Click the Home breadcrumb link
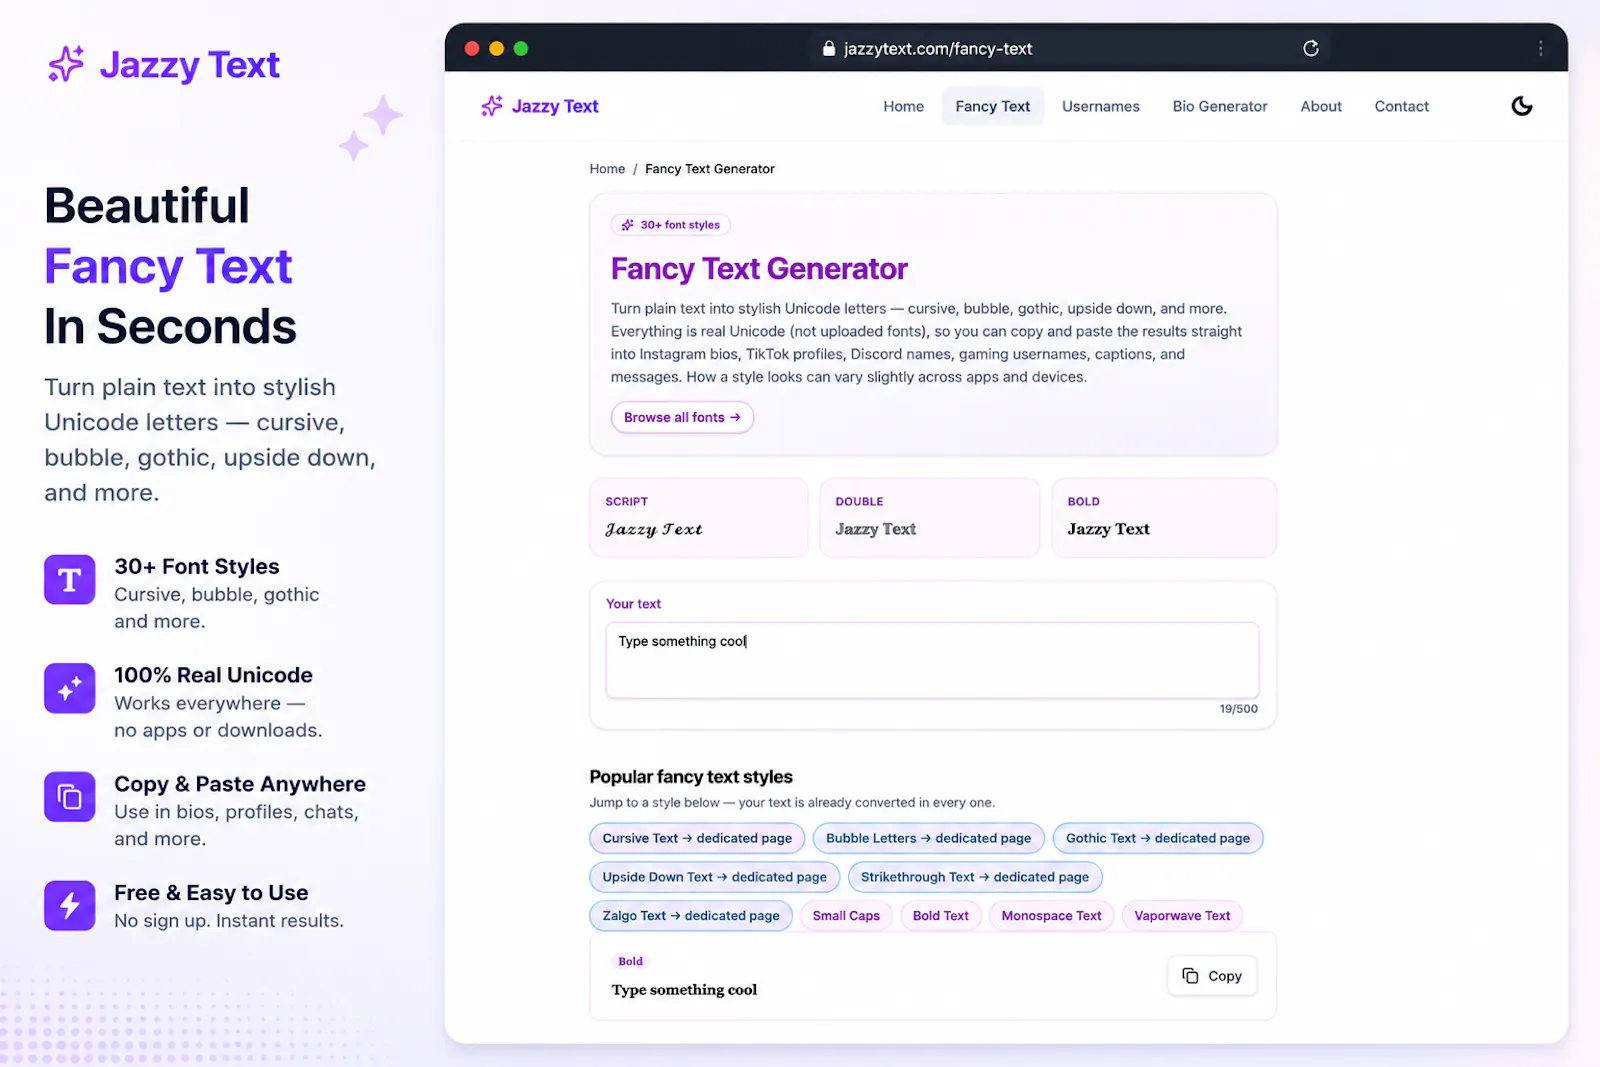Viewport: 1600px width, 1067px height. (607, 169)
